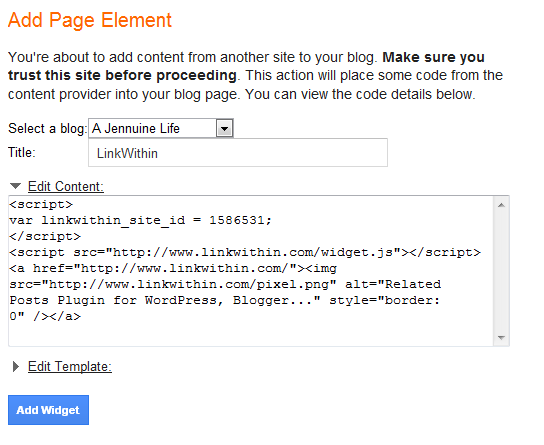544x445 pixels.
Task: Open the Edit Template link
Action: [x=70, y=366]
